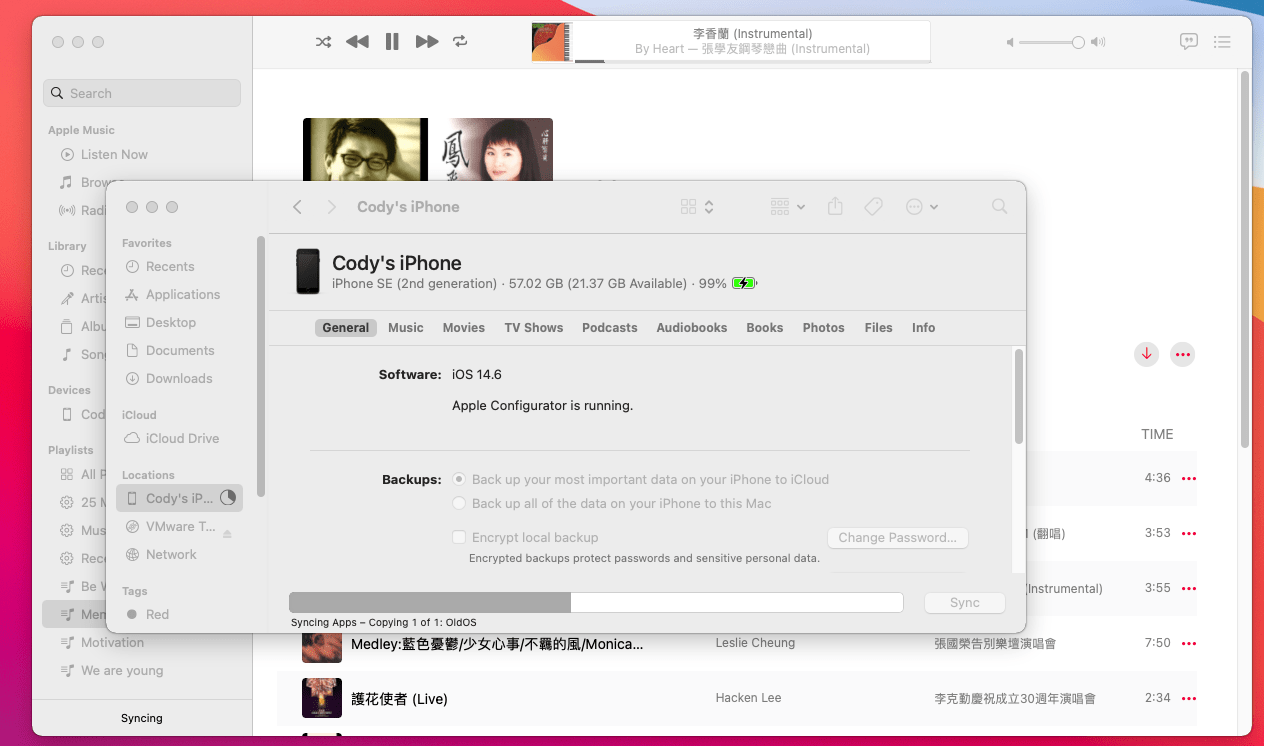Open Network in Finder sidebar
This screenshot has width=1264, height=746.
coord(161,555)
